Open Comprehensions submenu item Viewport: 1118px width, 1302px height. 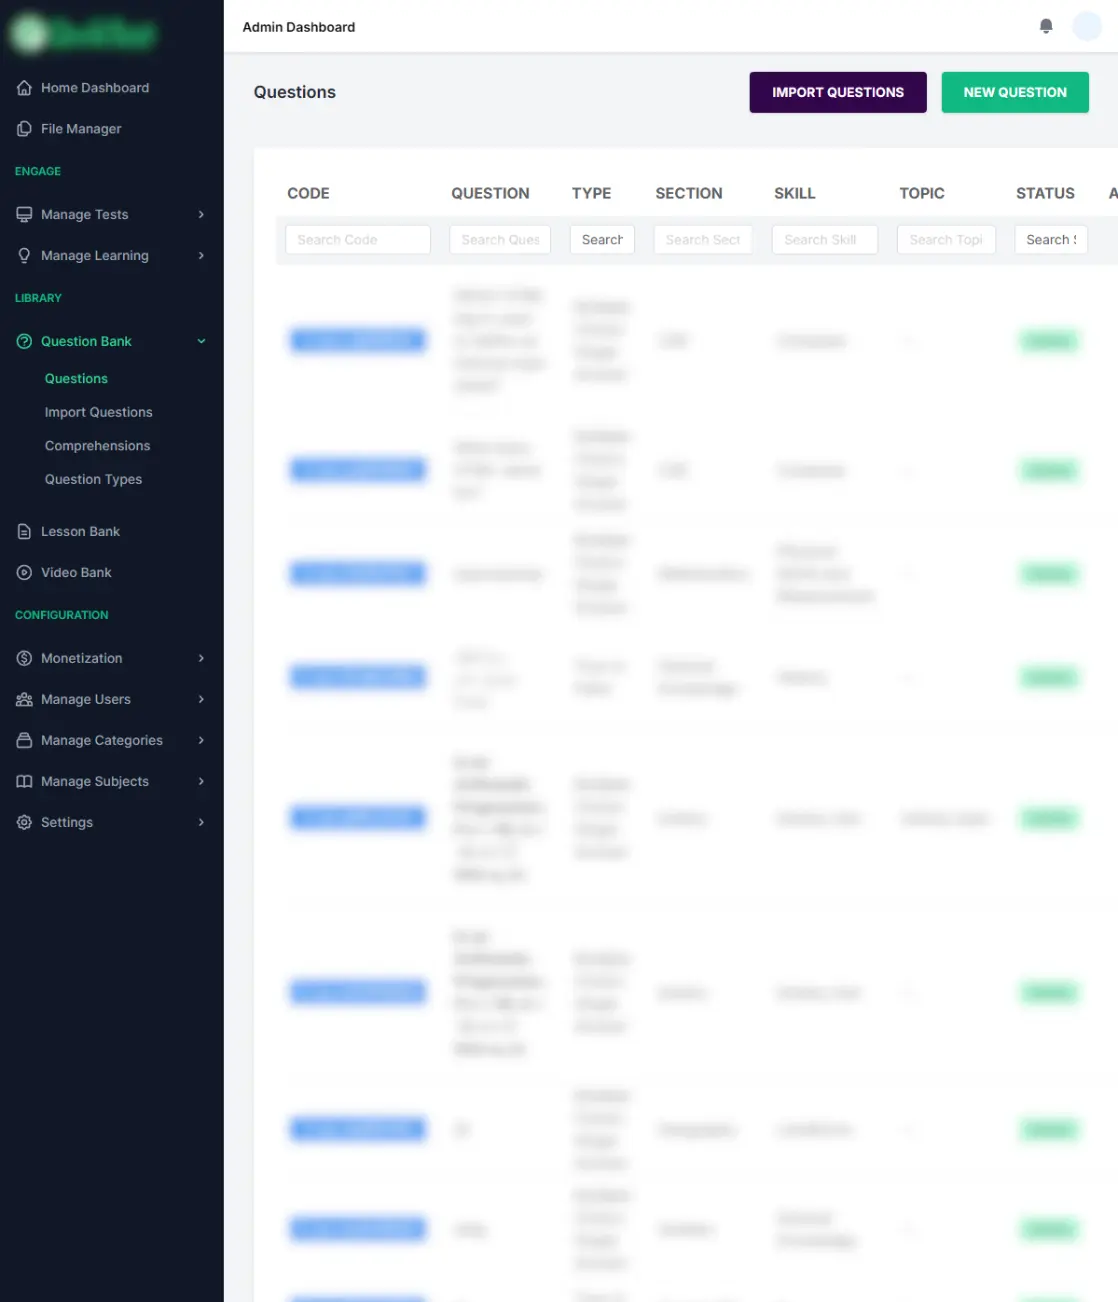(x=97, y=446)
